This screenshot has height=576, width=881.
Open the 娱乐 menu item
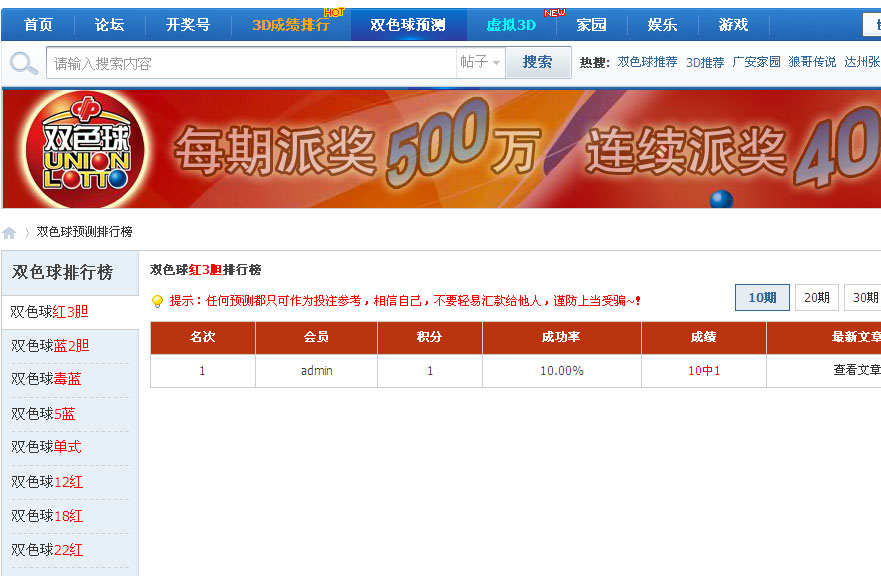click(x=662, y=25)
